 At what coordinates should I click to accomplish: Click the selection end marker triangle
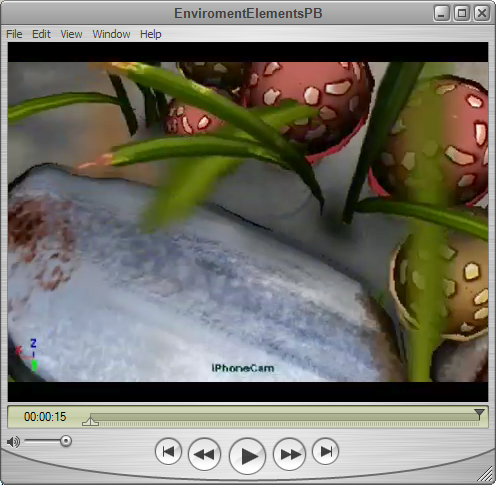(x=479, y=414)
